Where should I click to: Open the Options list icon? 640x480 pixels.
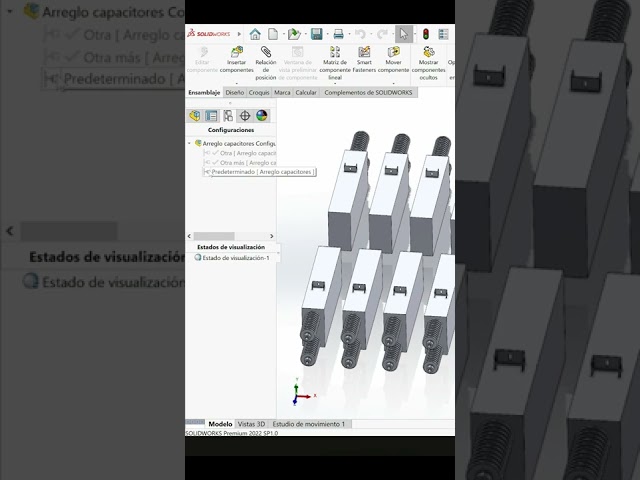coord(443,34)
